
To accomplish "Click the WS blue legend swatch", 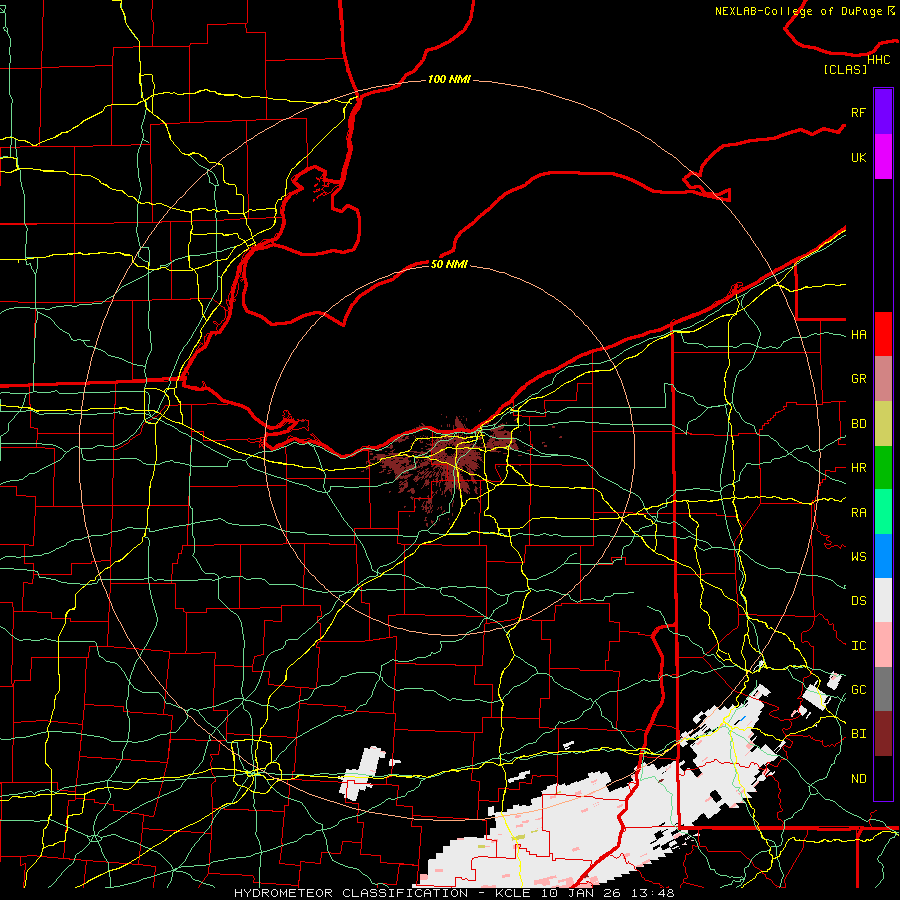I will pyautogui.click(x=883, y=556).
